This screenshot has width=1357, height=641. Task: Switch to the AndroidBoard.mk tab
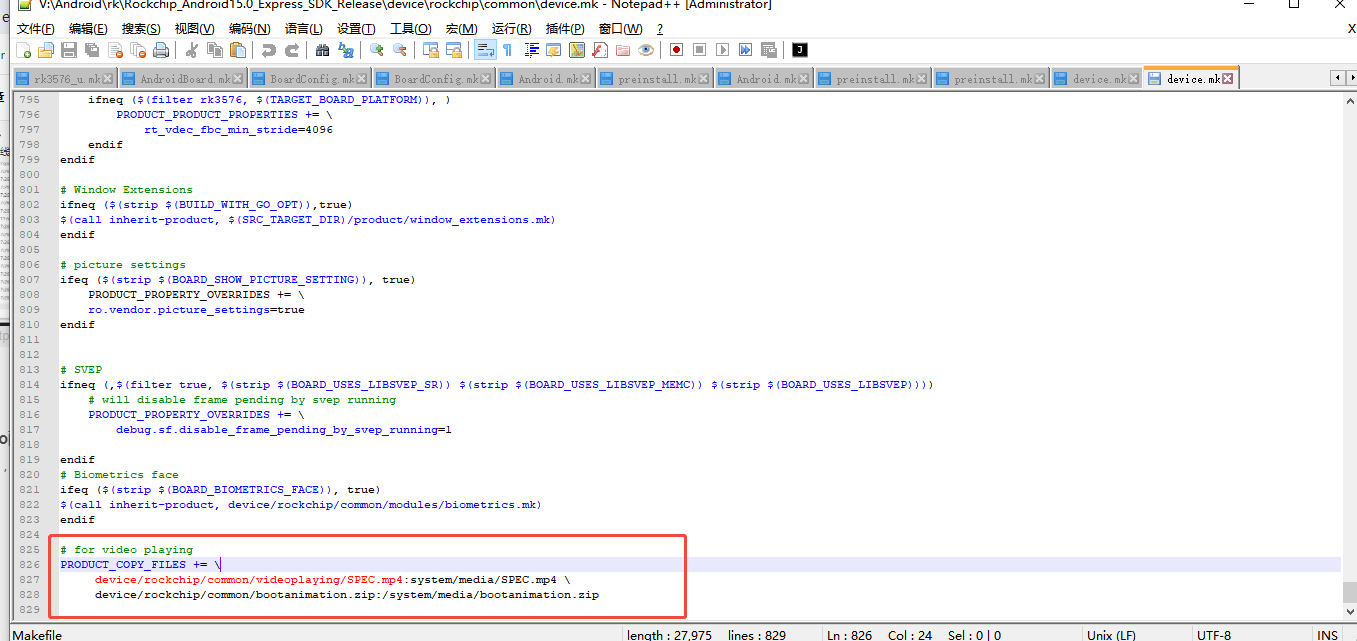pos(182,79)
